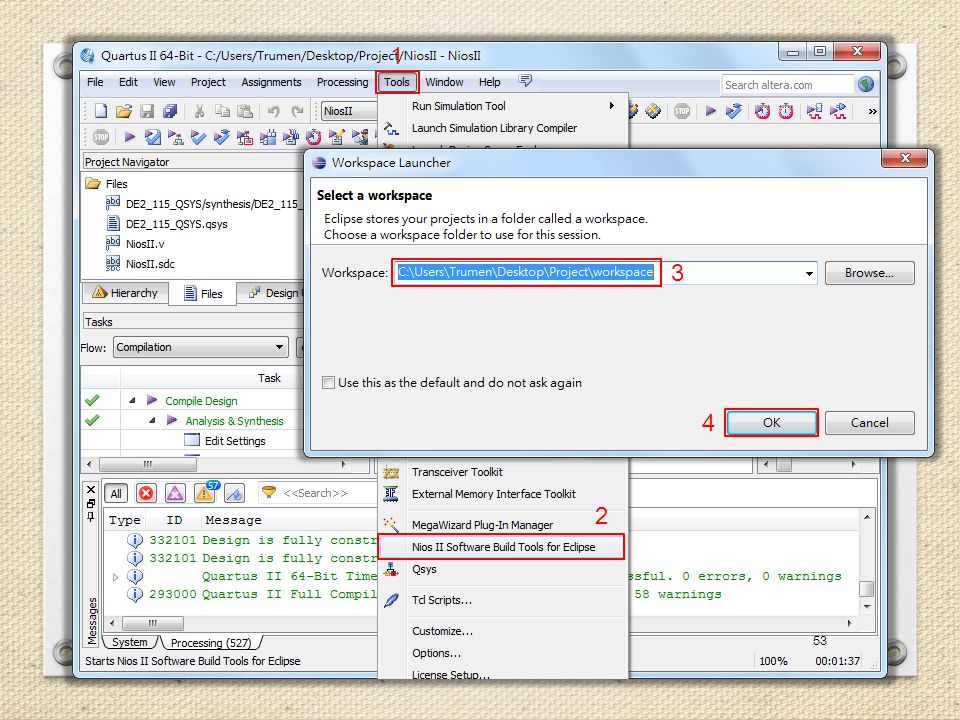Click the Open file folder icon

pyautogui.click(x=124, y=111)
